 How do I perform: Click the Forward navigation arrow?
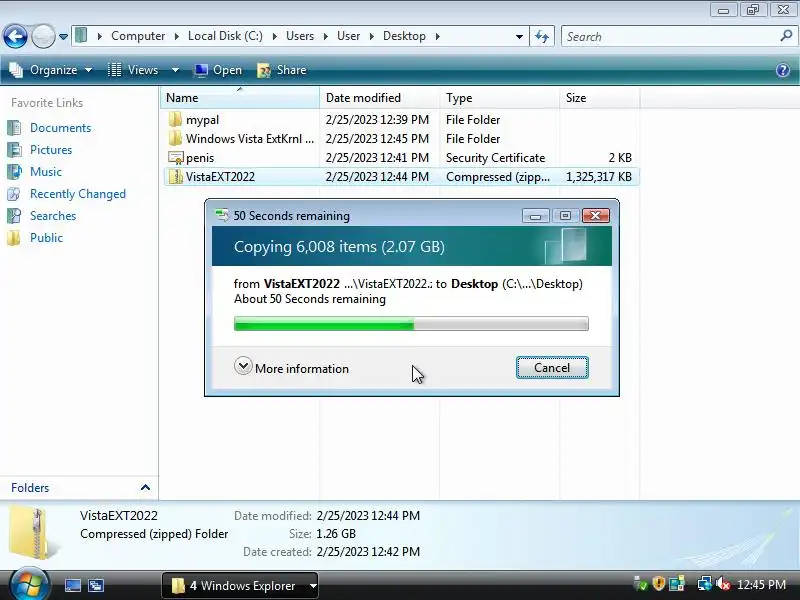(x=43, y=36)
